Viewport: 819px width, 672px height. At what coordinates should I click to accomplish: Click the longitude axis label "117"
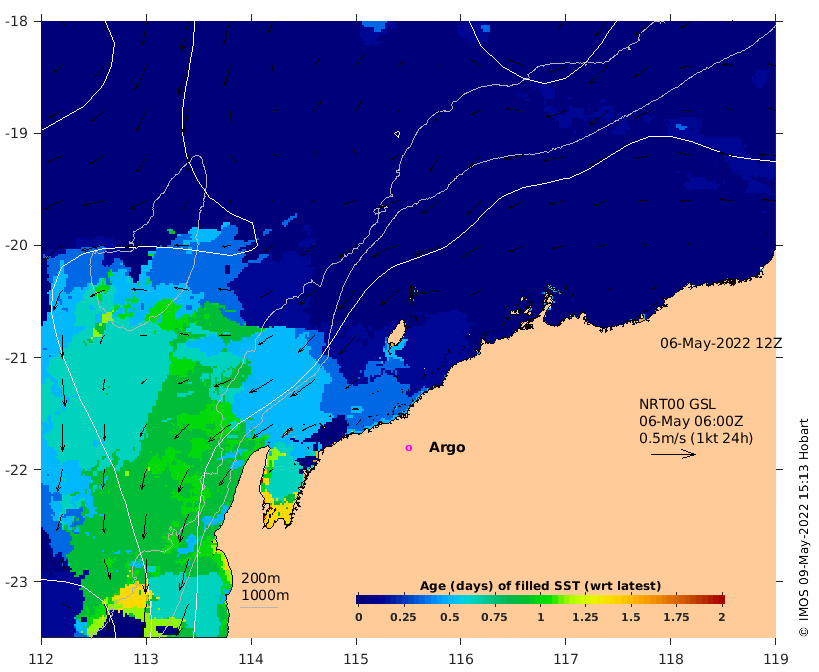566,659
